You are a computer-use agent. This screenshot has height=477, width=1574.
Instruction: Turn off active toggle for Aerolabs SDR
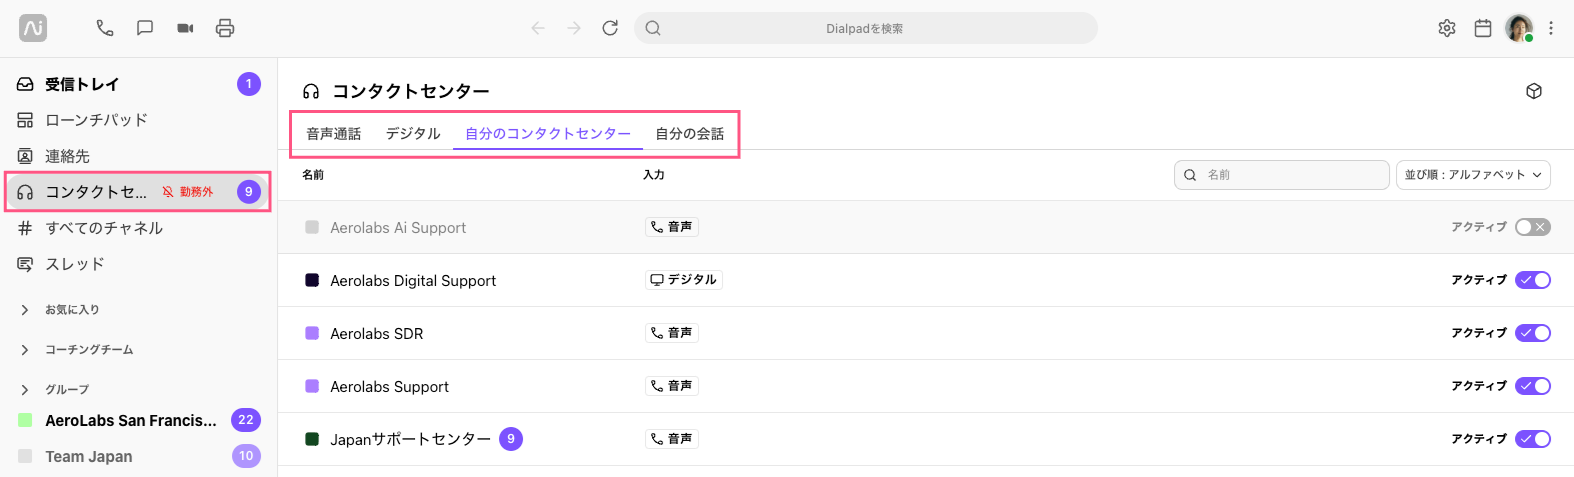click(x=1533, y=333)
